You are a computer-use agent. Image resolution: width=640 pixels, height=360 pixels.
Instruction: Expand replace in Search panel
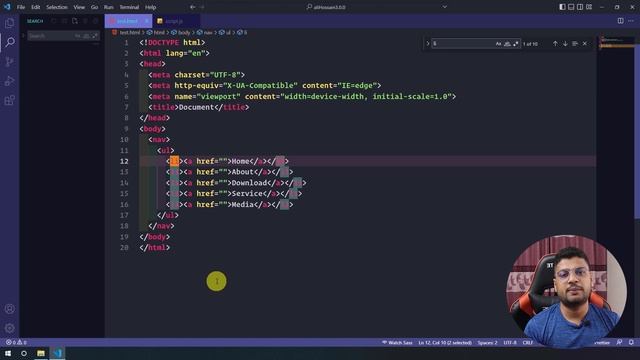[x=23, y=36]
